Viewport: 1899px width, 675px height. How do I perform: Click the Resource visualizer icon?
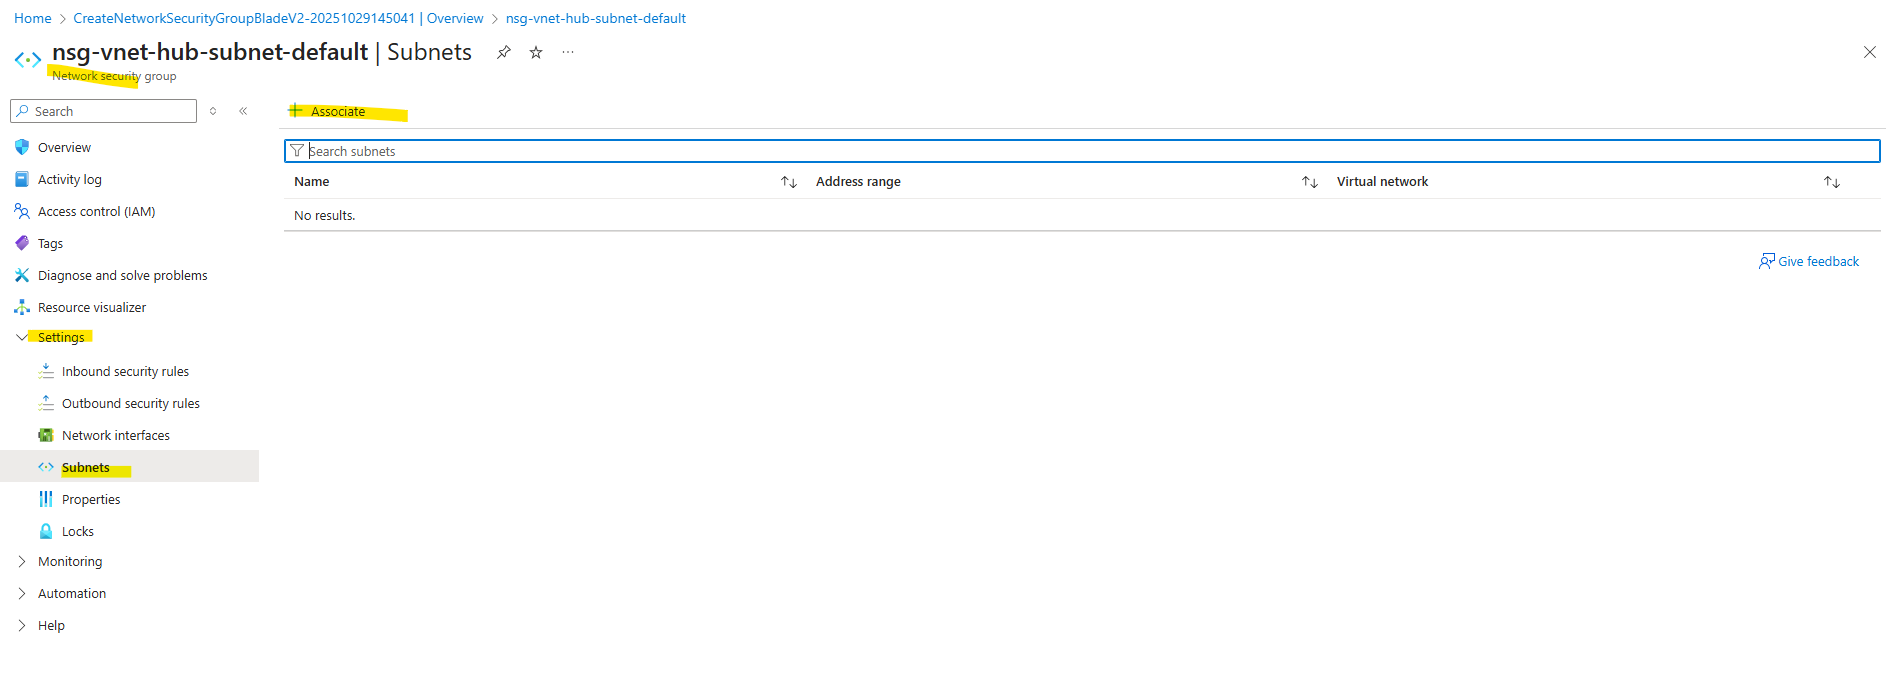click(x=22, y=307)
